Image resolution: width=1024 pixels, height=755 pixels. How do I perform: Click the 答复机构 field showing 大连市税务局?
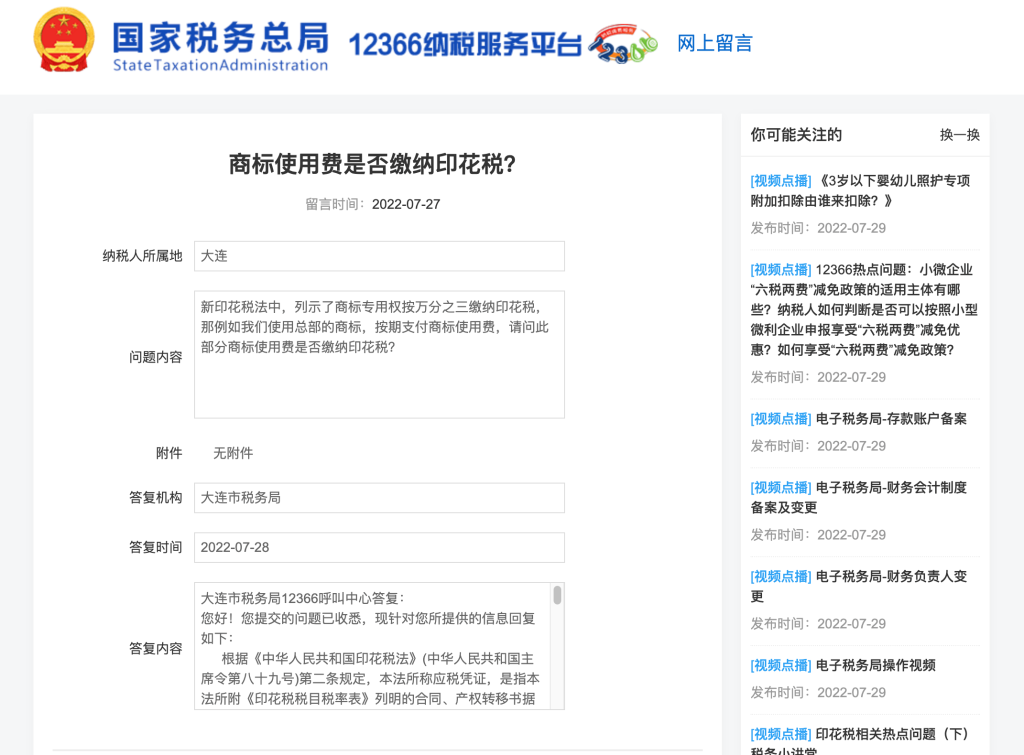click(378, 497)
